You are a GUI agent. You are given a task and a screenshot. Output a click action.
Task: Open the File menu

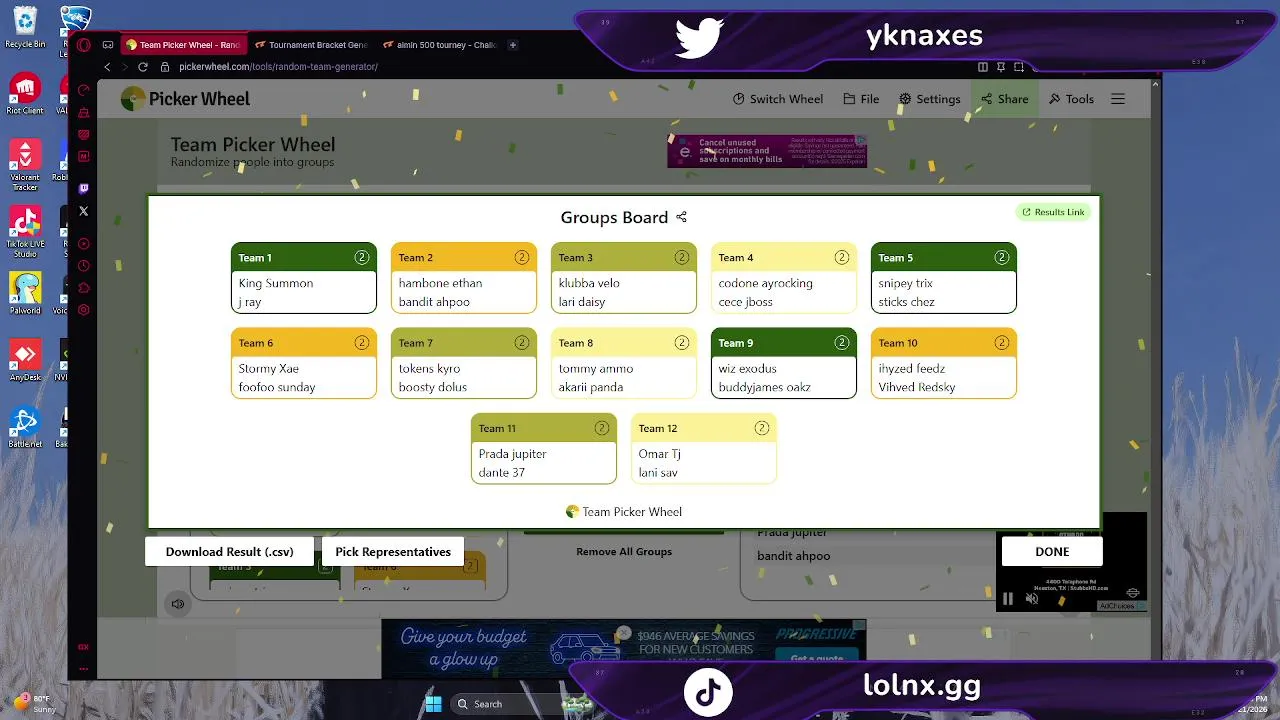[x=860, y=99]
